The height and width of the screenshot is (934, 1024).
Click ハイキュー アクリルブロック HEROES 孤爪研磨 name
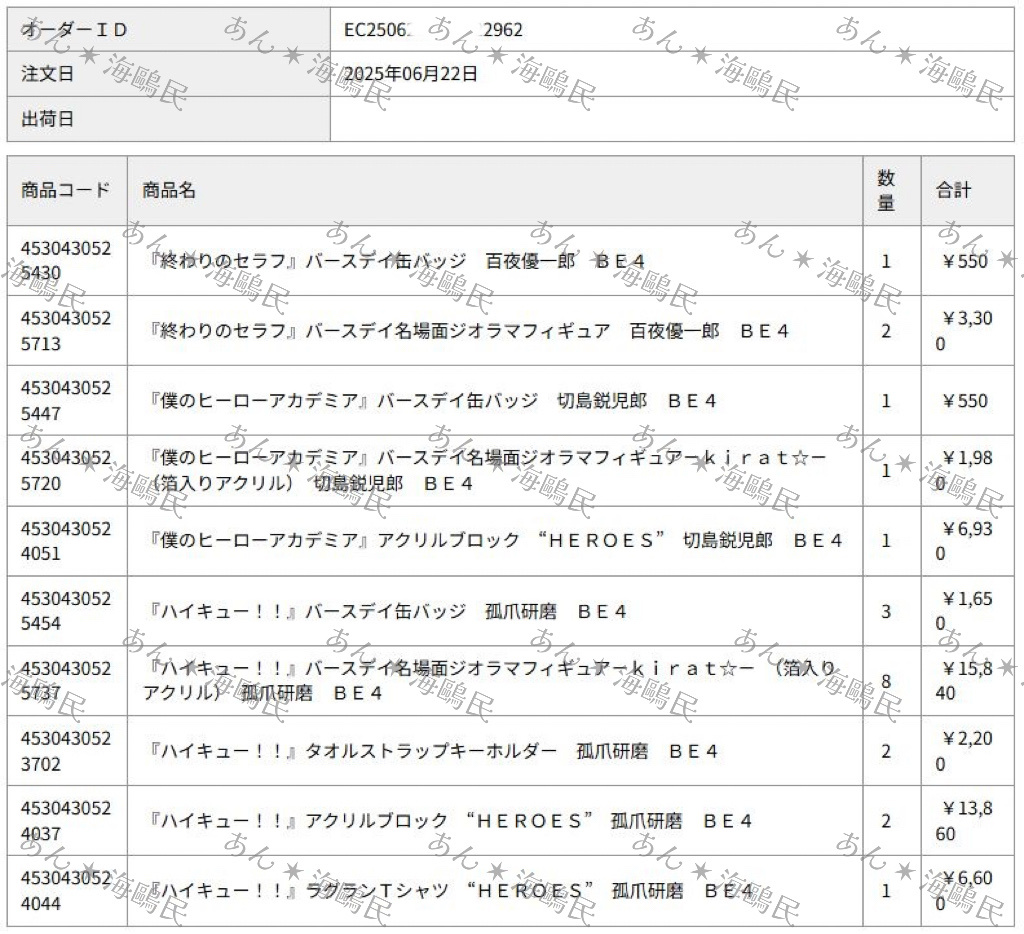[x=448, y=820]
